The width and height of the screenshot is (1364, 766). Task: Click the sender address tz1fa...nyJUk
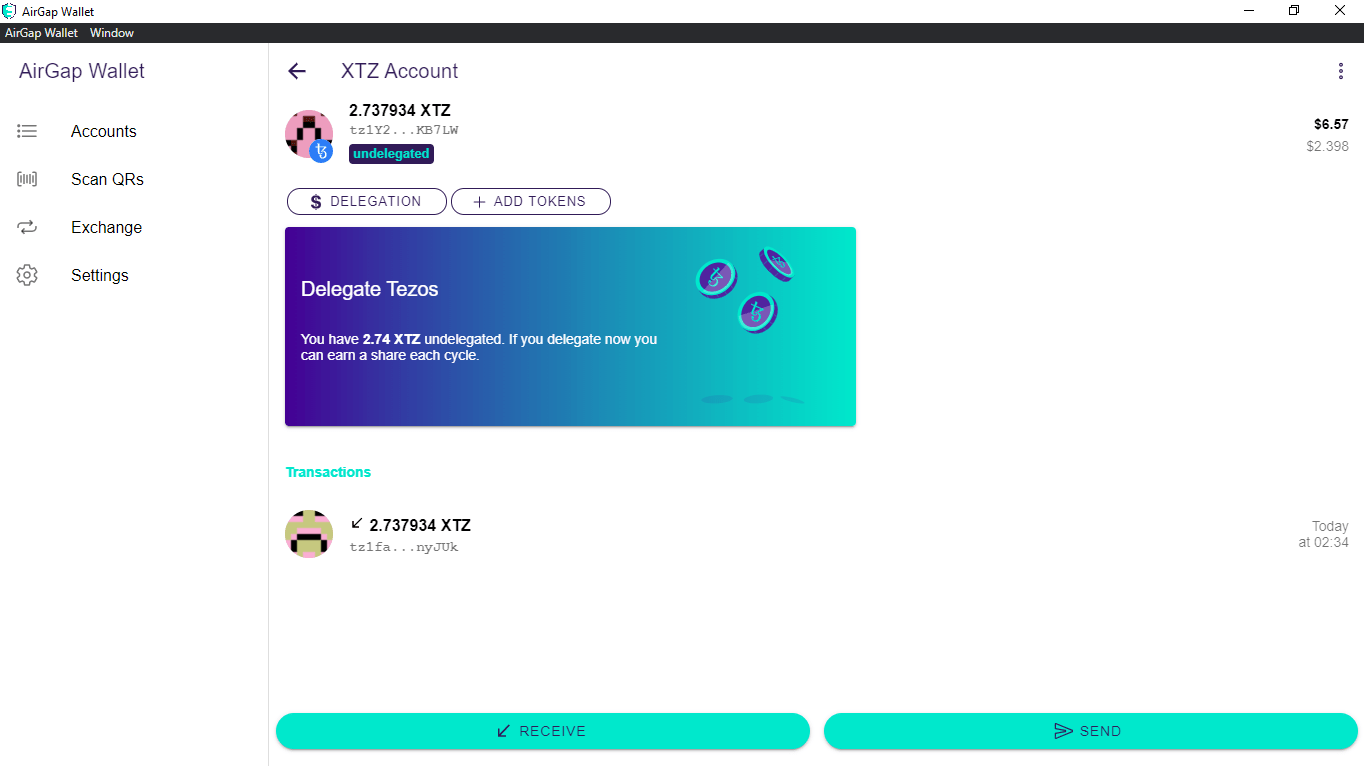[404, 548]
